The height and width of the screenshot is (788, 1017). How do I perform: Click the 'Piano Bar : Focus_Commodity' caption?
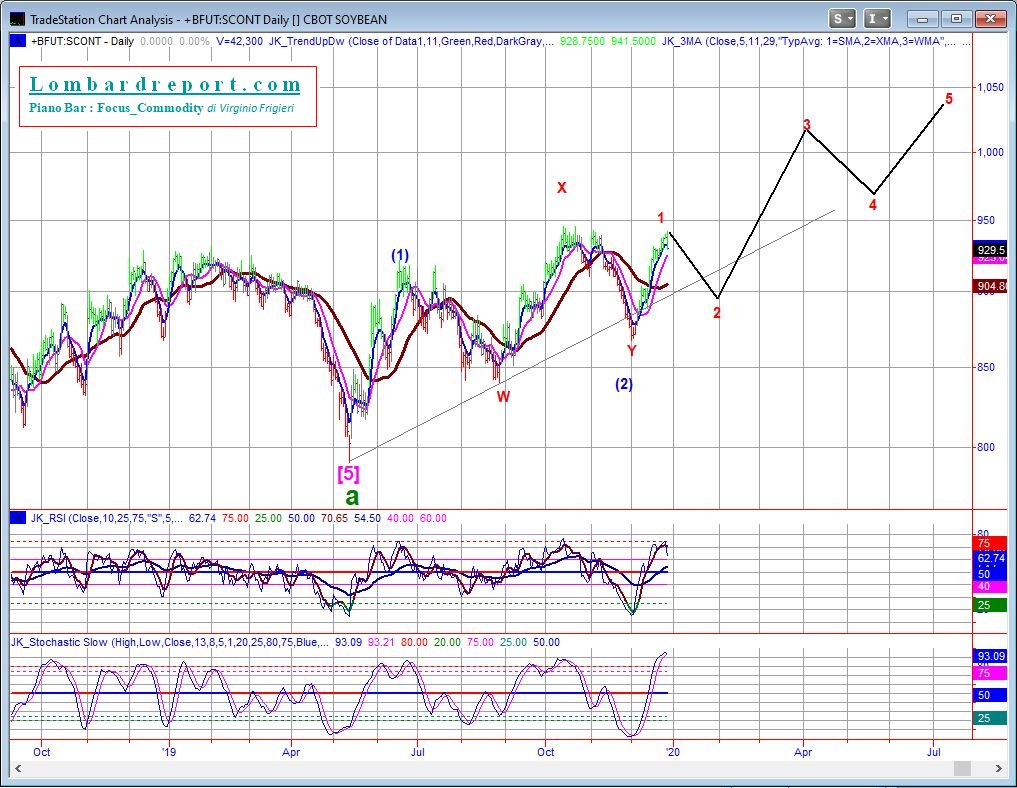pos(116,108)
